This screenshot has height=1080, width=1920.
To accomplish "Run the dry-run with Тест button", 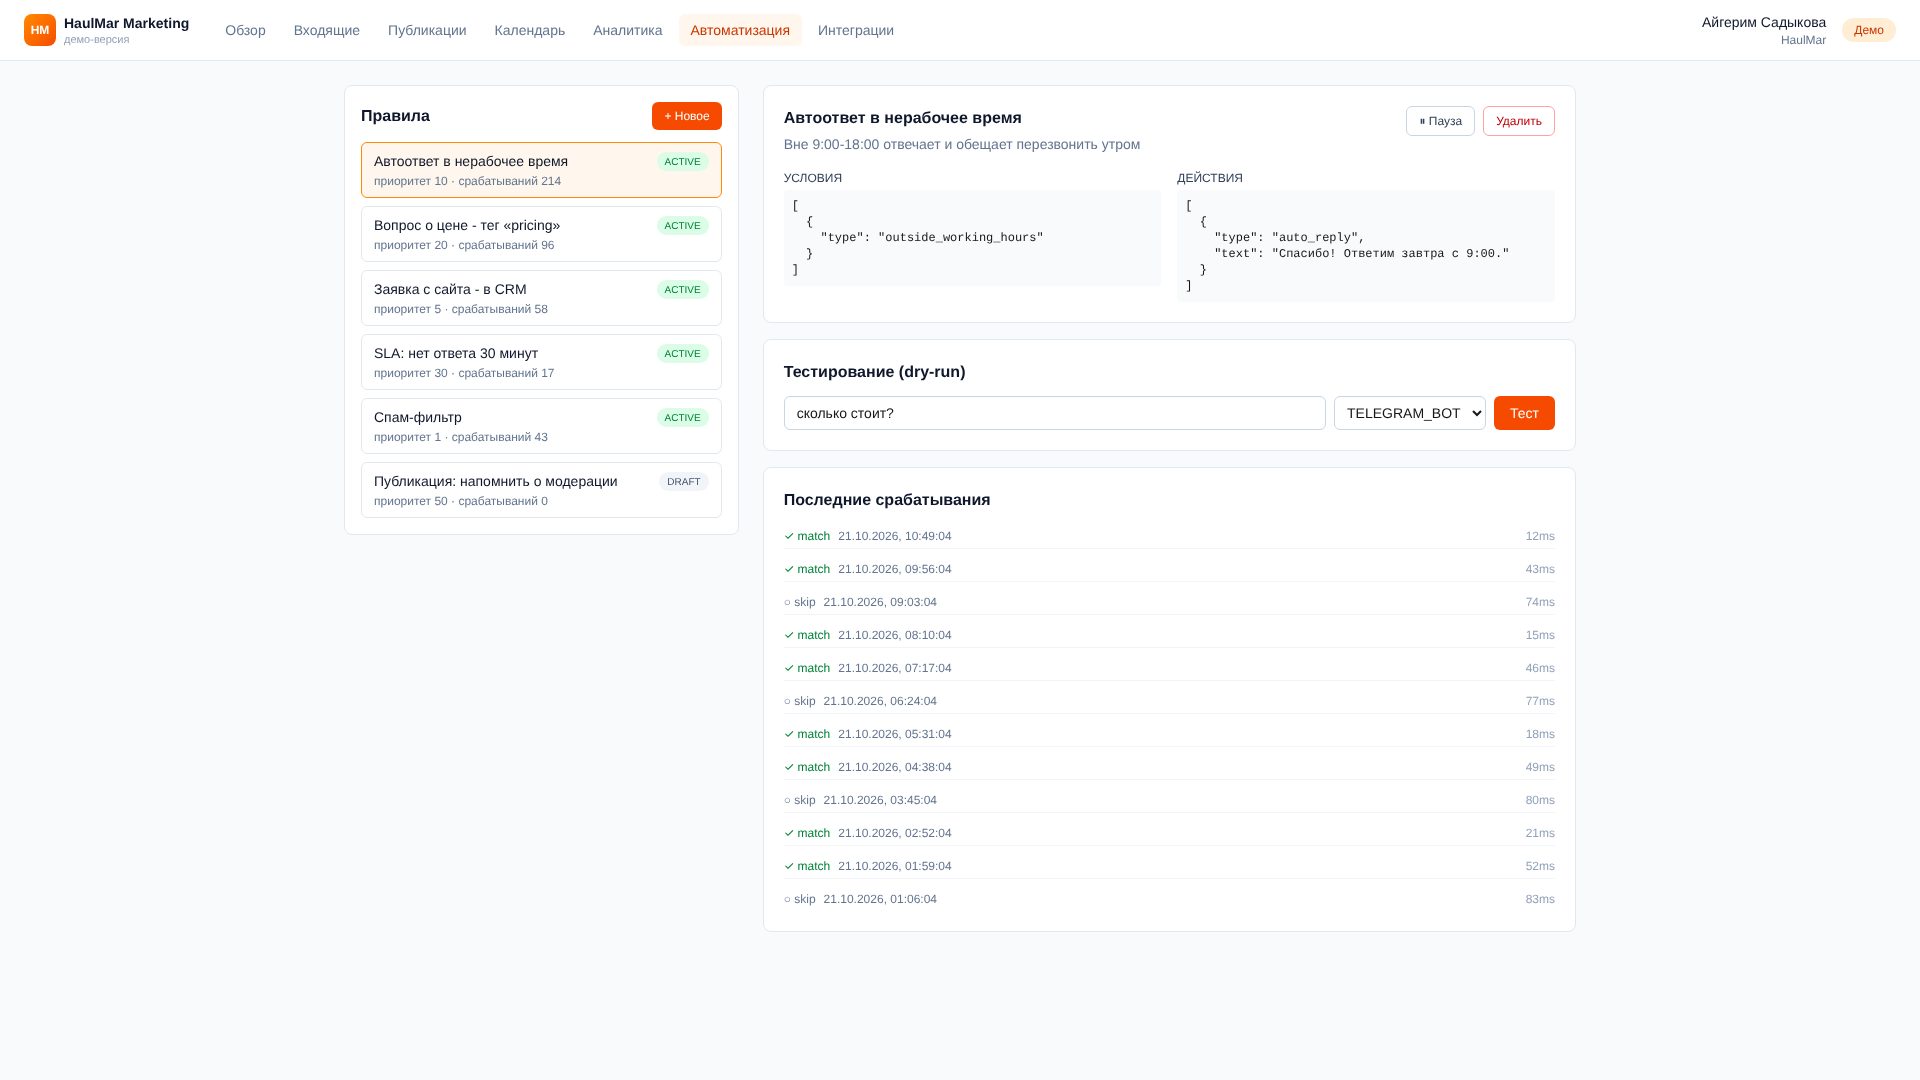I will click(1524, 413).
